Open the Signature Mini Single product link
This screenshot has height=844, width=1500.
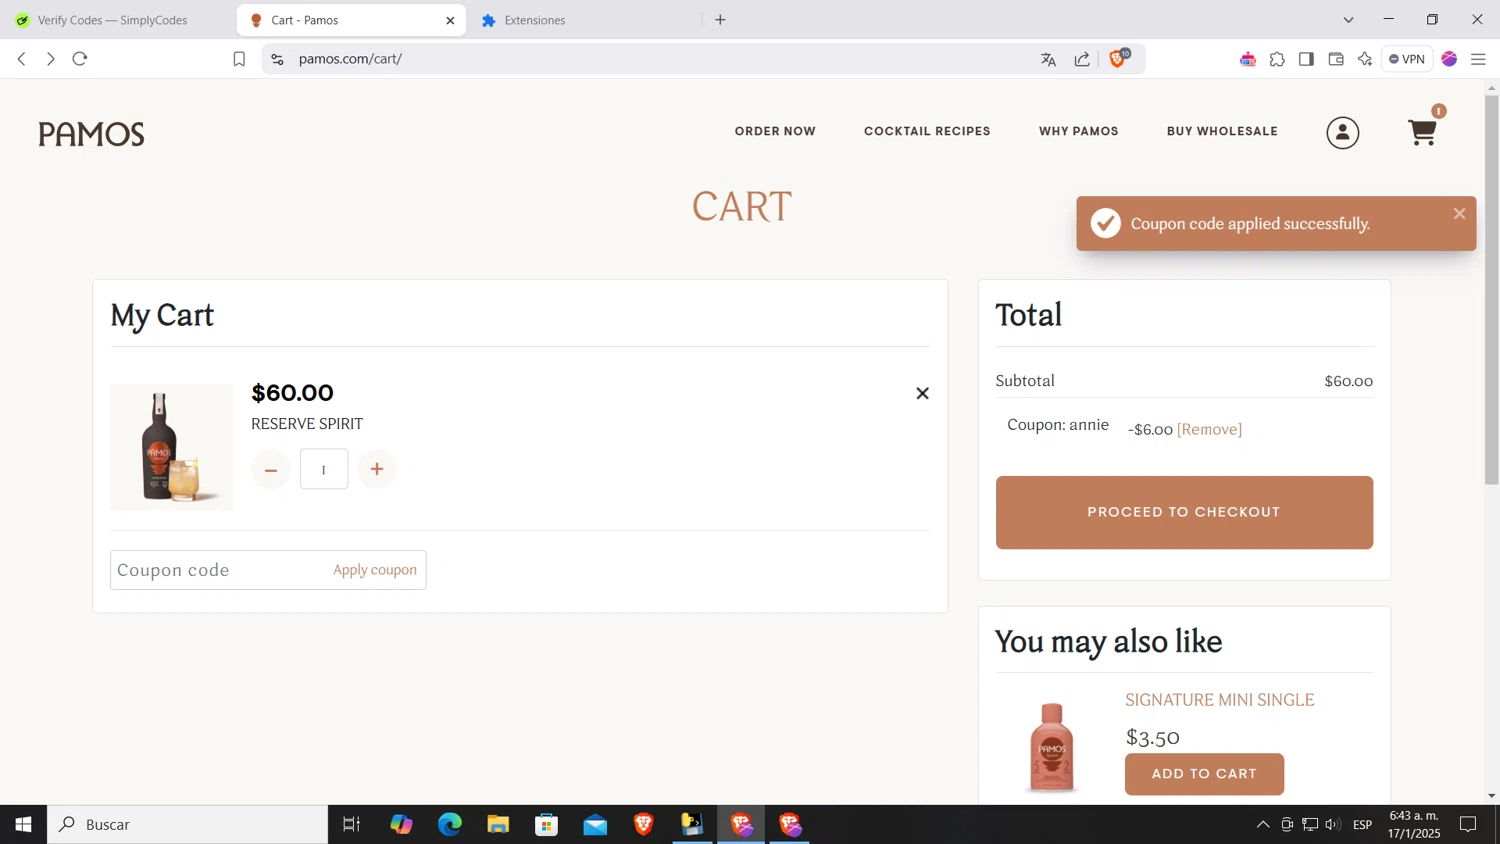tap(1220, 700)
